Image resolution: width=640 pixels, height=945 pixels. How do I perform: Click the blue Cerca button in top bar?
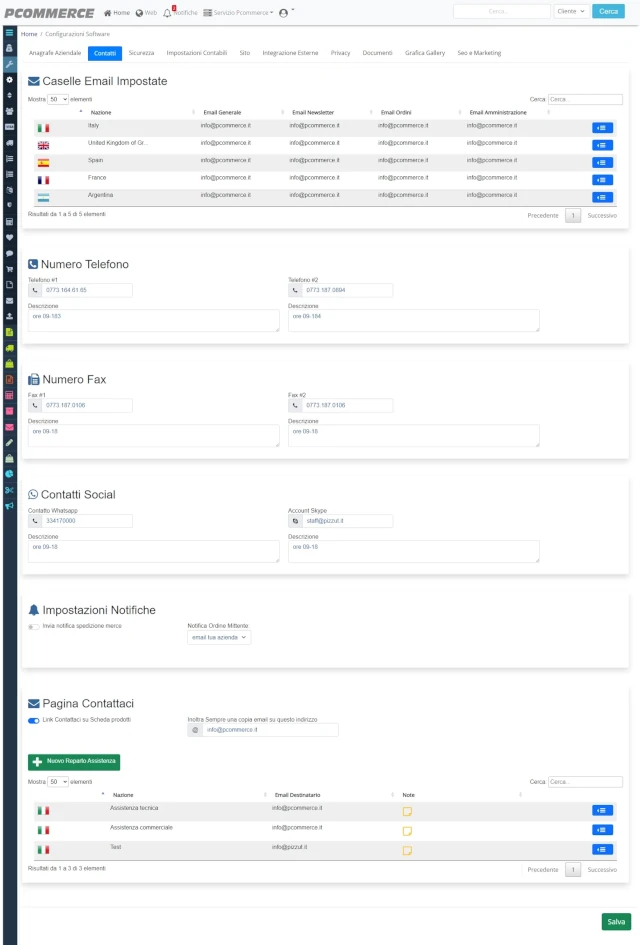point(608,11)
